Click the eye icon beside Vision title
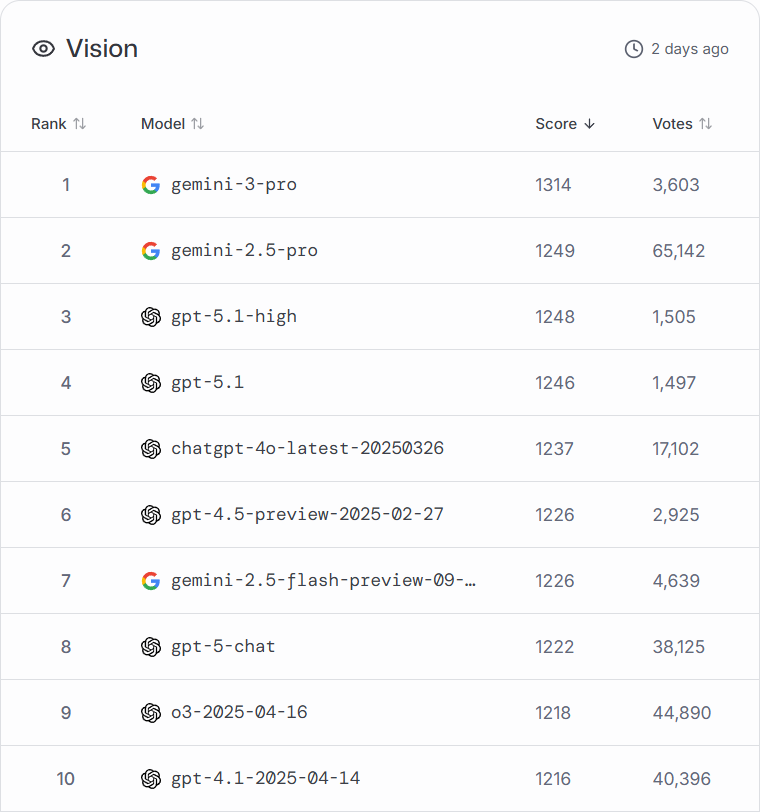760x812 pixels. (x=43, y=49)
